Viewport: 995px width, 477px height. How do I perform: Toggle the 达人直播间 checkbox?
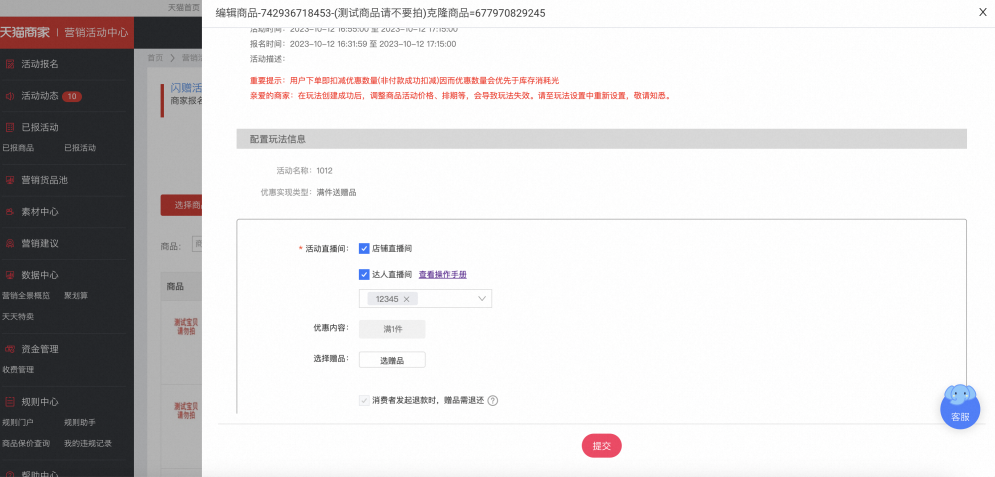[x=364, y=275]
